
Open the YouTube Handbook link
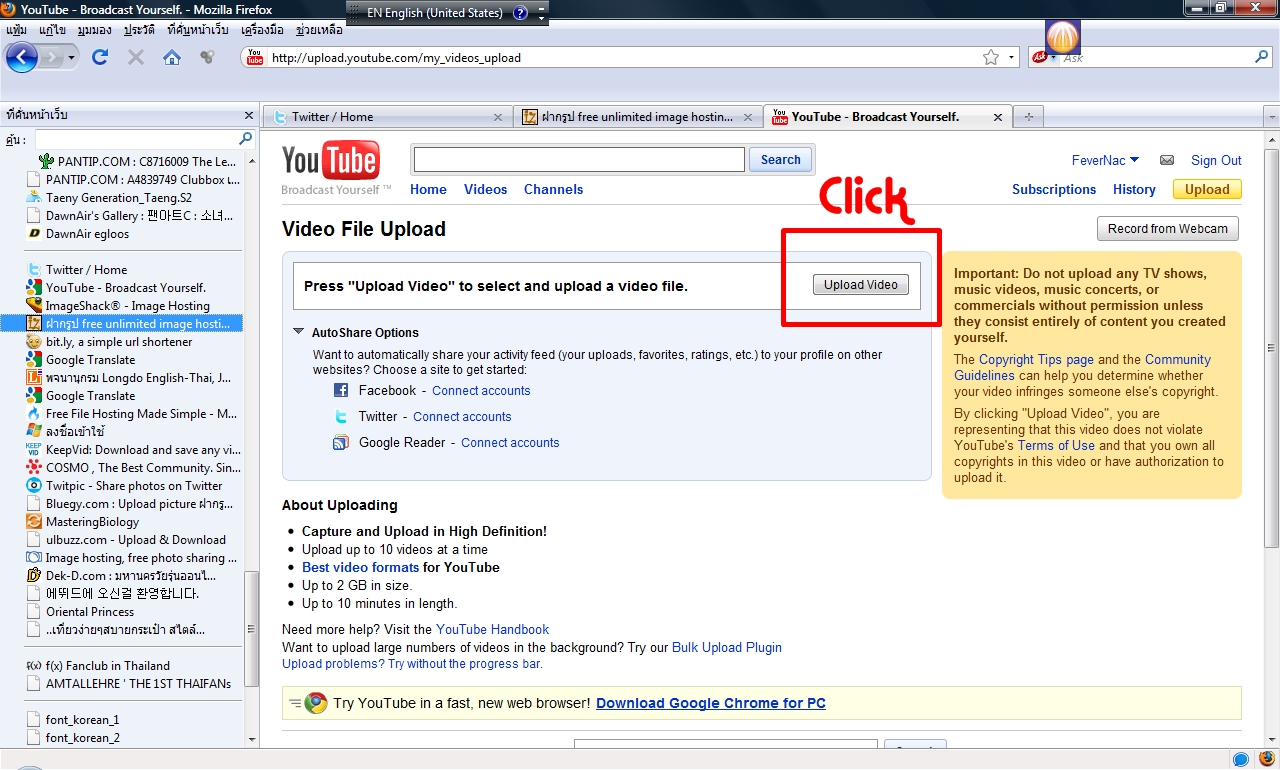click(x=492, y=630)
